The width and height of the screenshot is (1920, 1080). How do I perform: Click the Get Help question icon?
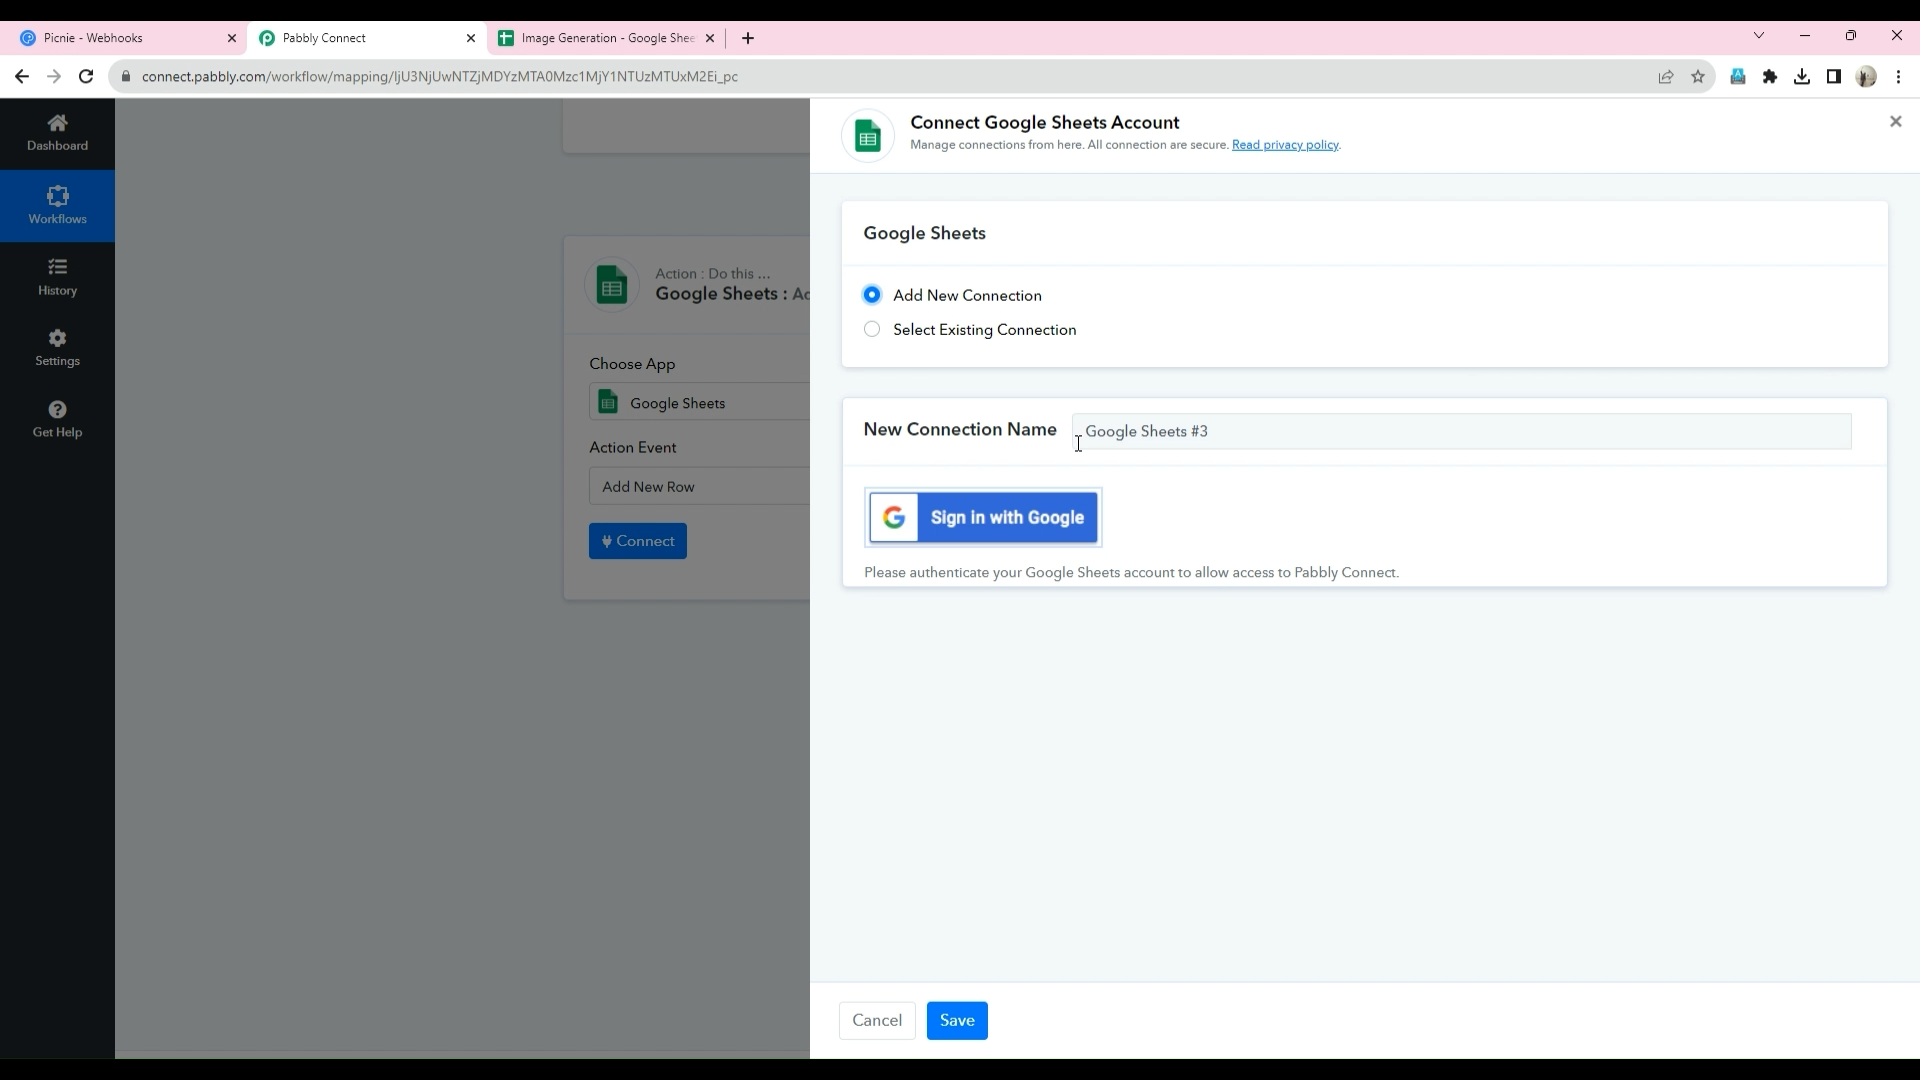(x=57, y=419)
